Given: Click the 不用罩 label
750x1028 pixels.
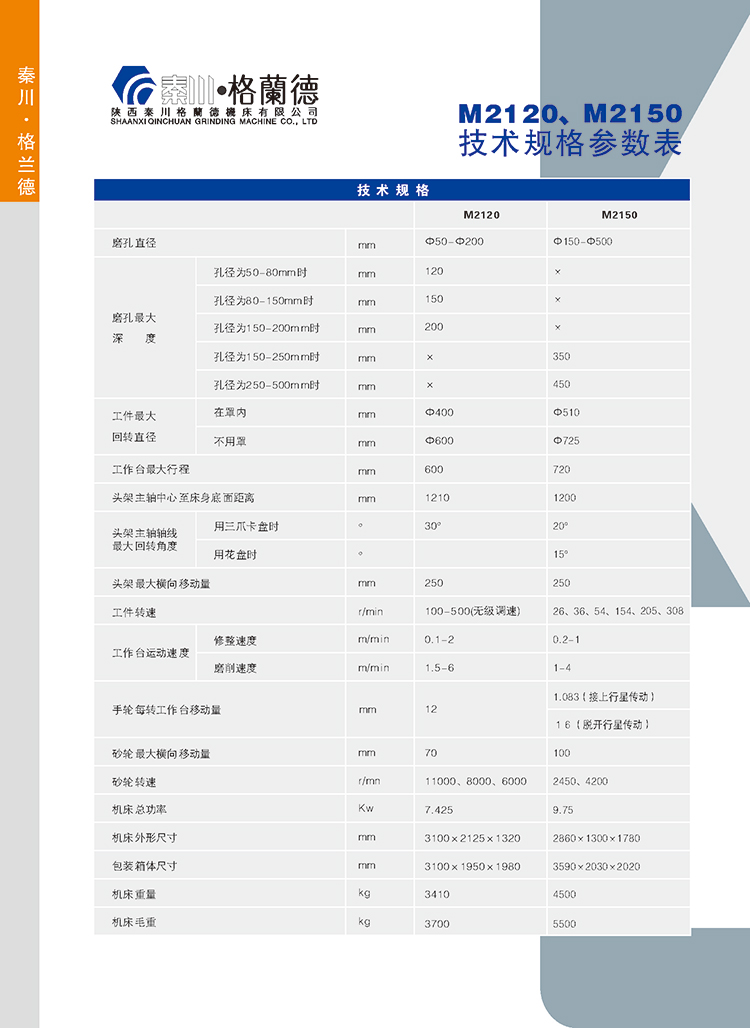Looking at the screenshot, I should click(x=229, y=441).
